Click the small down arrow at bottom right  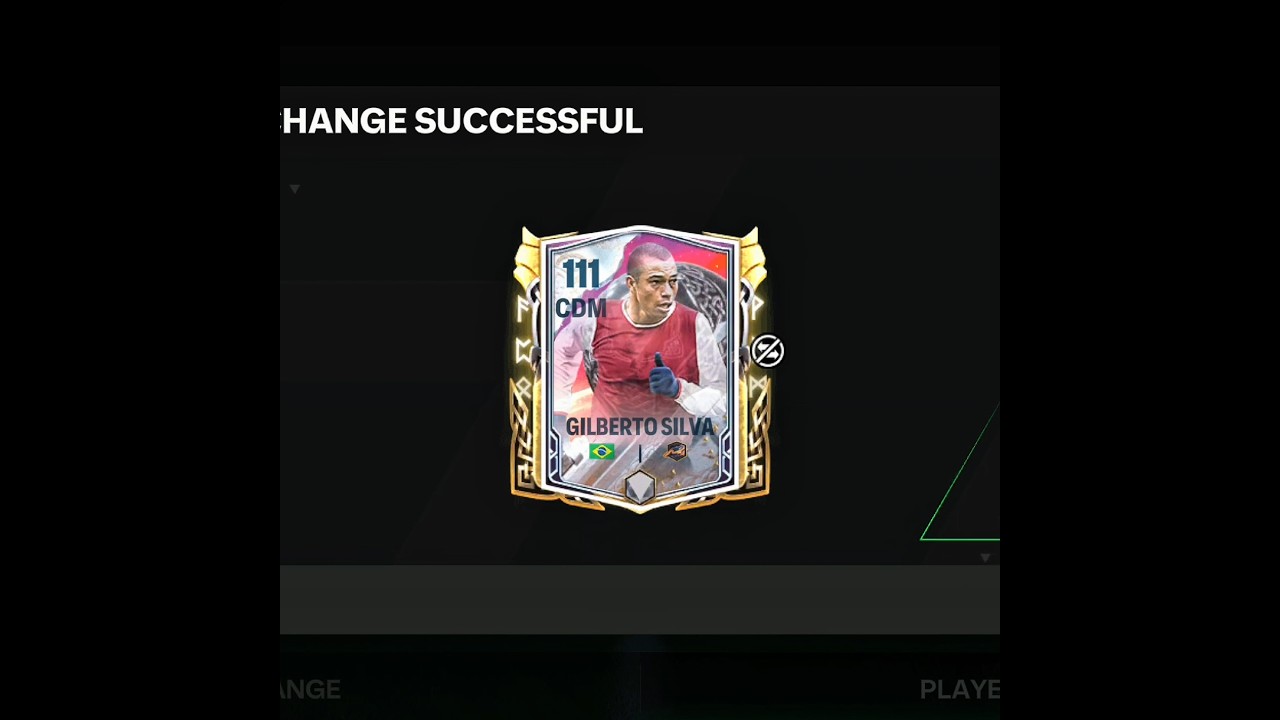pos(985,557)
